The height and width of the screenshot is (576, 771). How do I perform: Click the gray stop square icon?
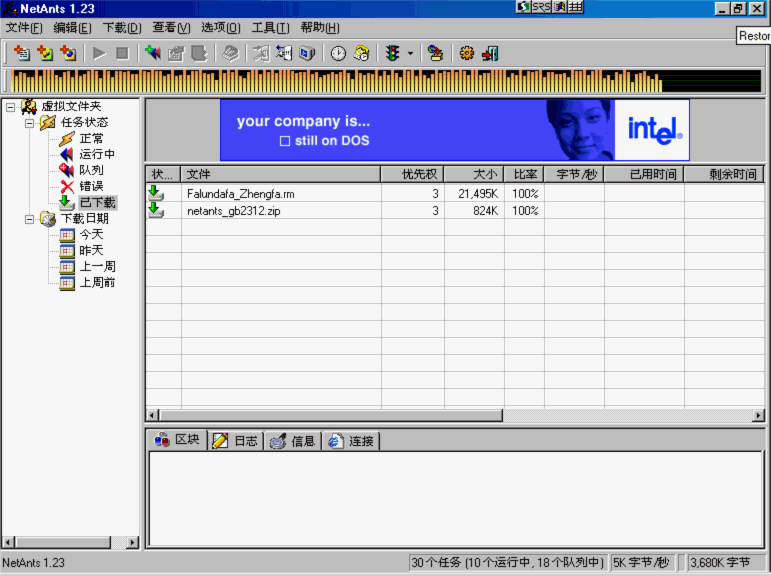(122, 53)
